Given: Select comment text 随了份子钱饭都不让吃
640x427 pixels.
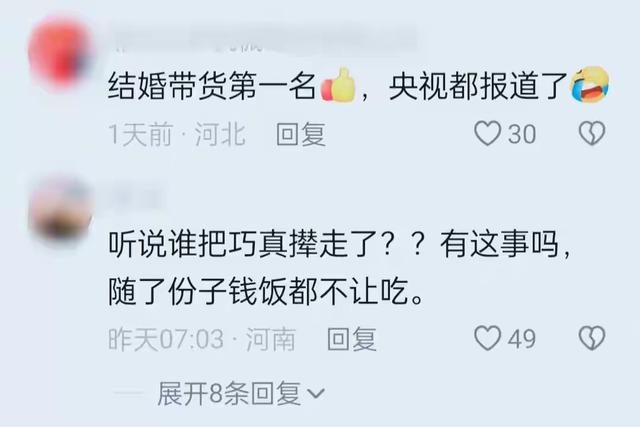Looking at the screenshot, I should (x=265, y=292).
